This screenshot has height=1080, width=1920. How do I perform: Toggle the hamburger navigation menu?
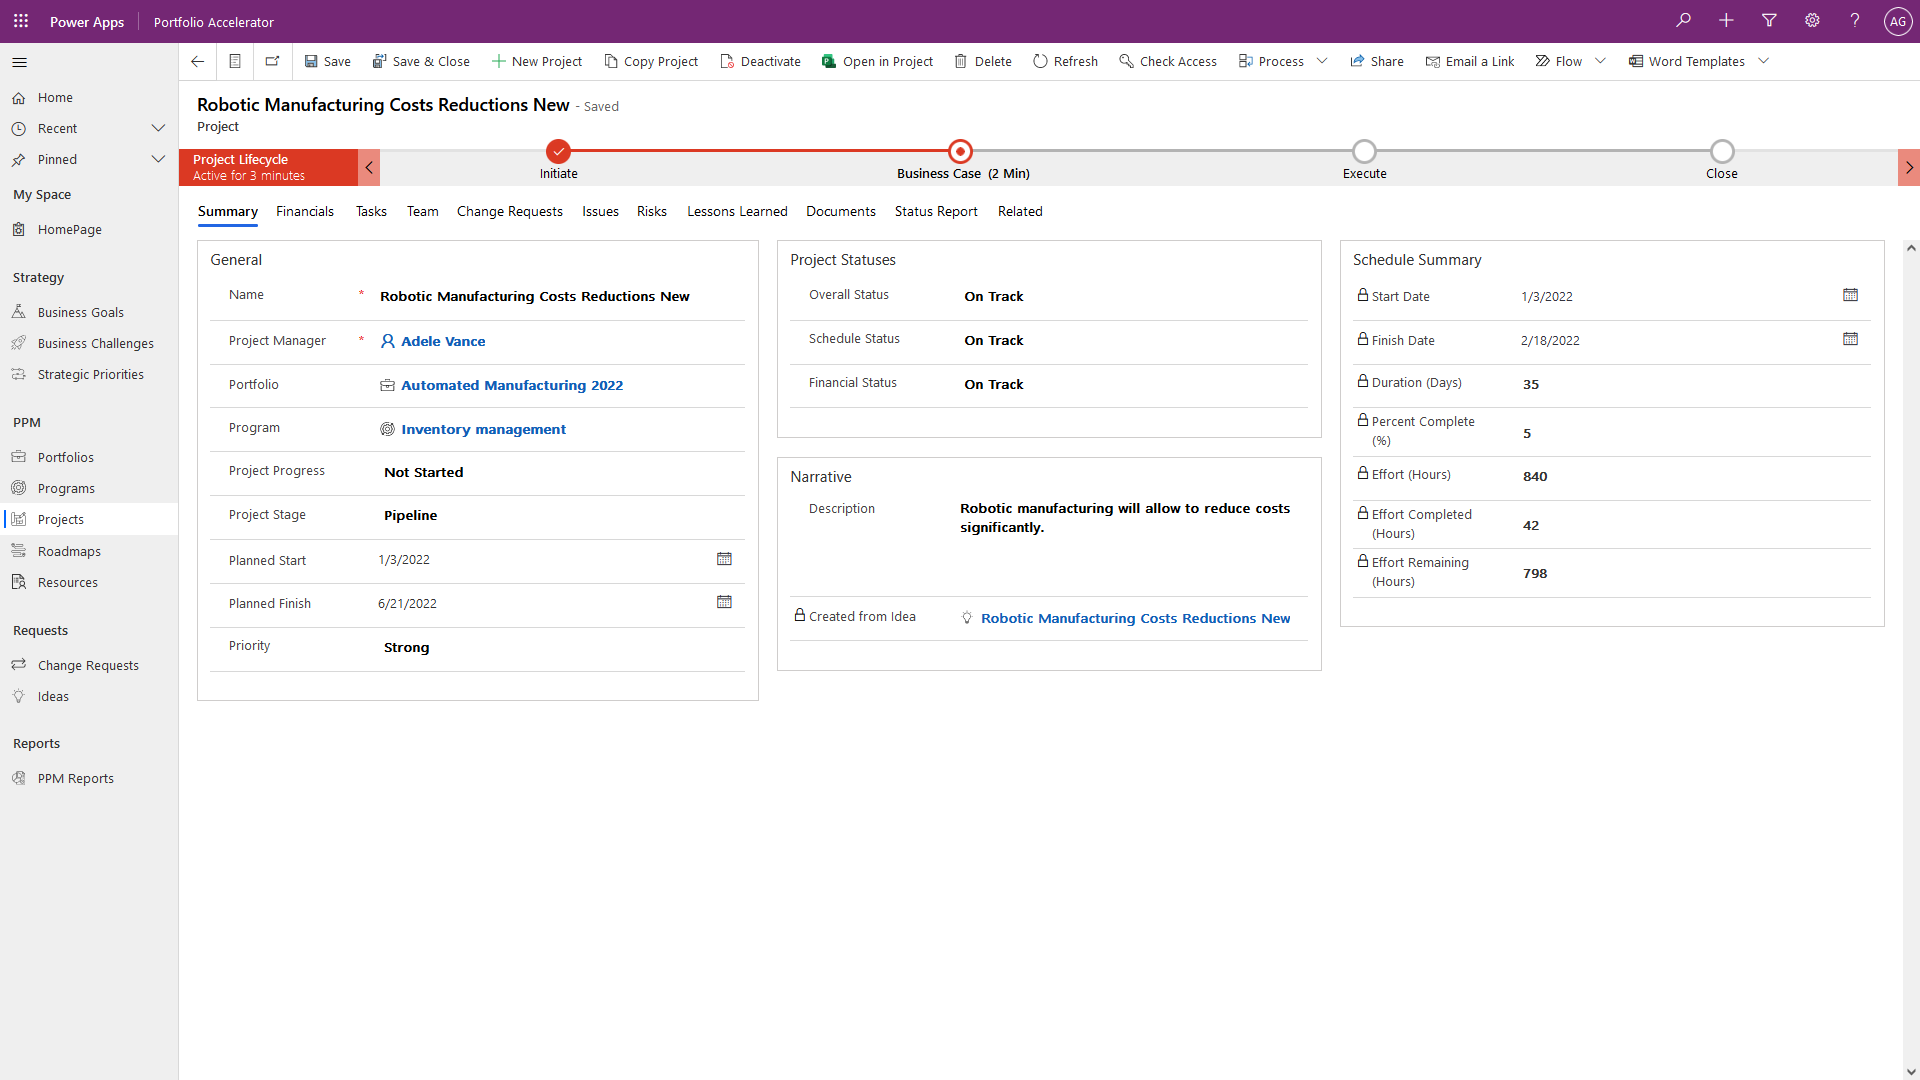19,62
